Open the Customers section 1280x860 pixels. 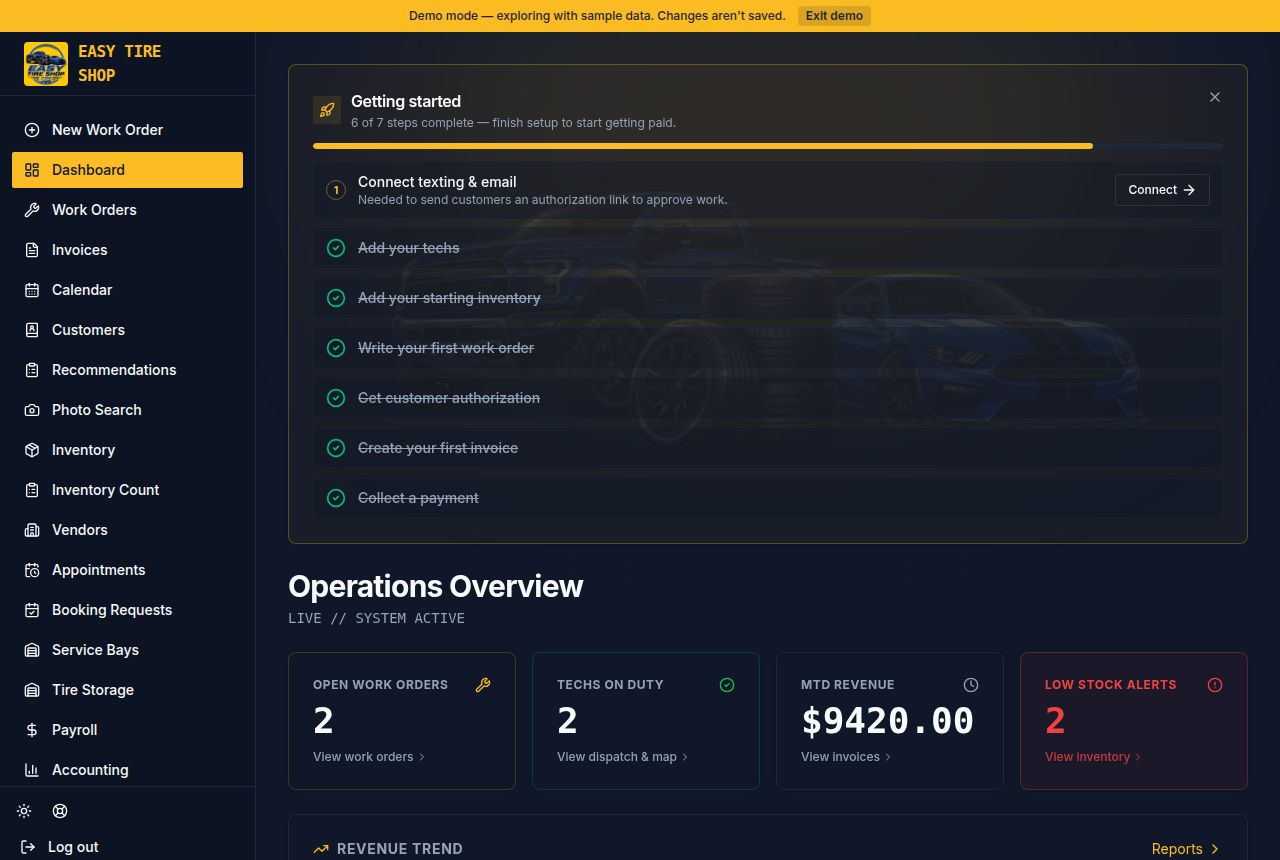(x=127, y=330)
